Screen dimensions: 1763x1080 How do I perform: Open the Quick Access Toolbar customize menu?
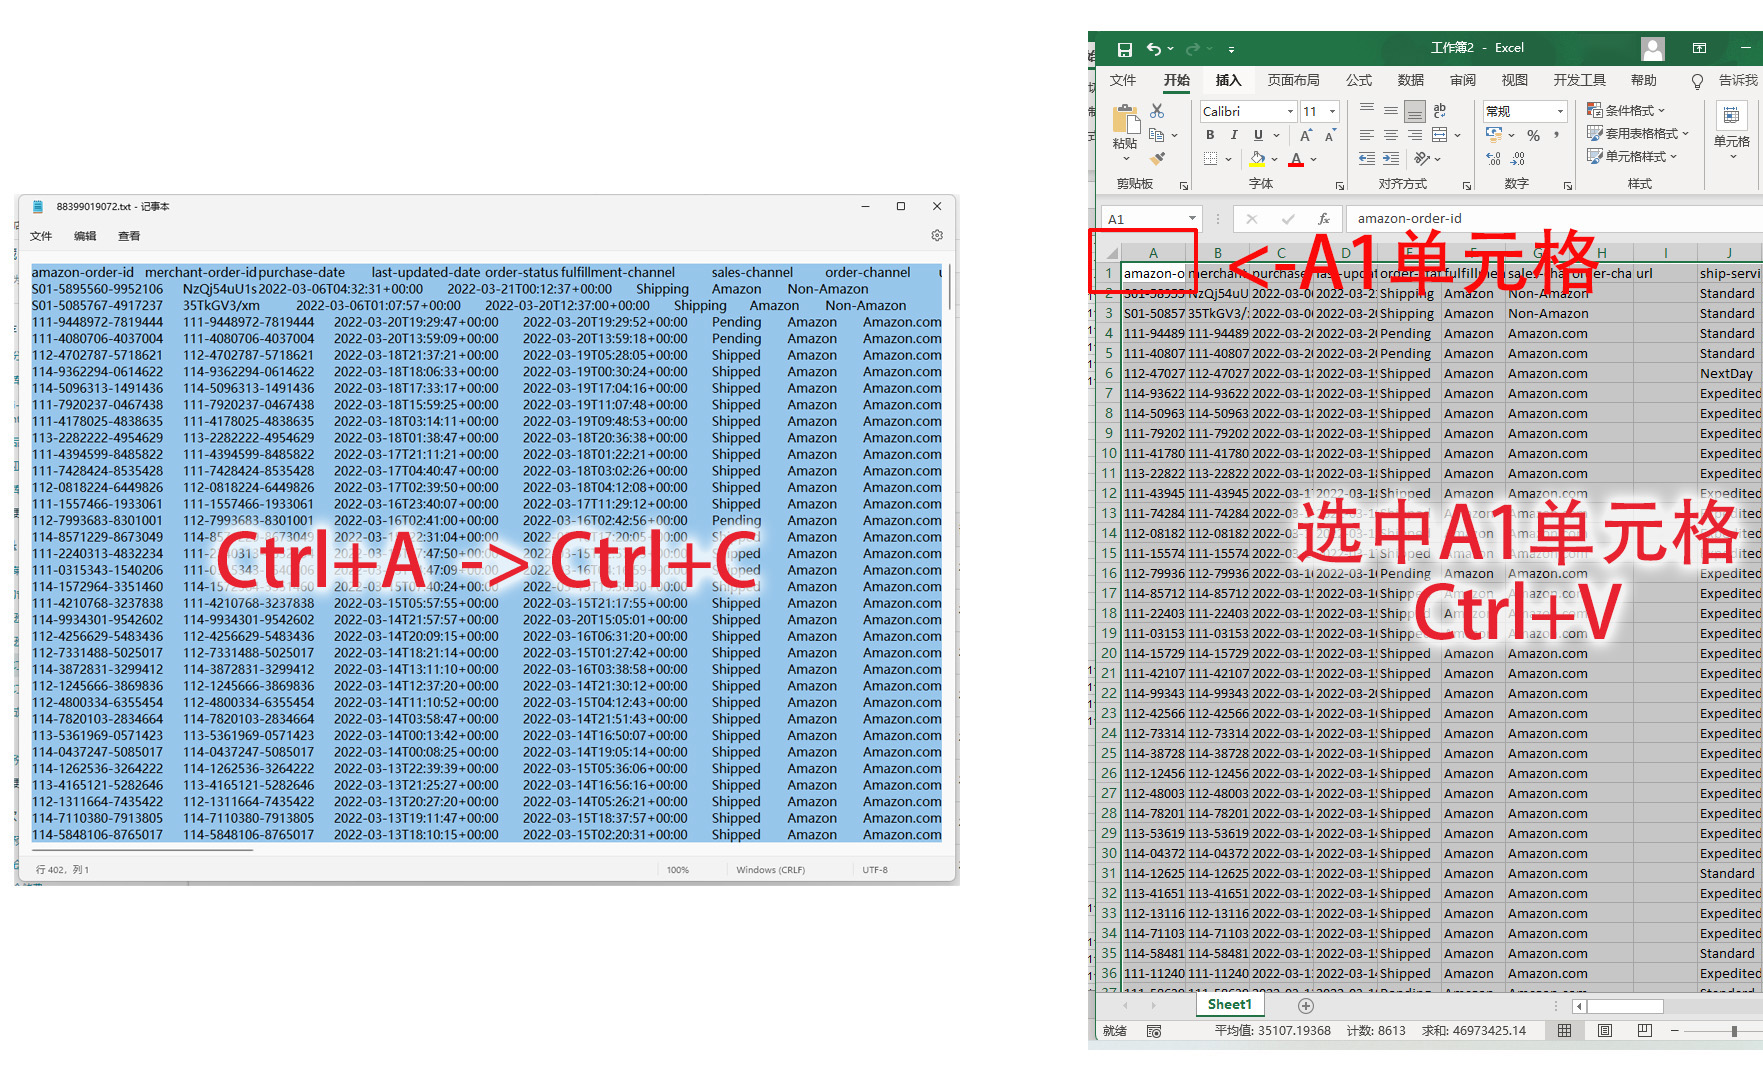click(x=1231, y=49)
